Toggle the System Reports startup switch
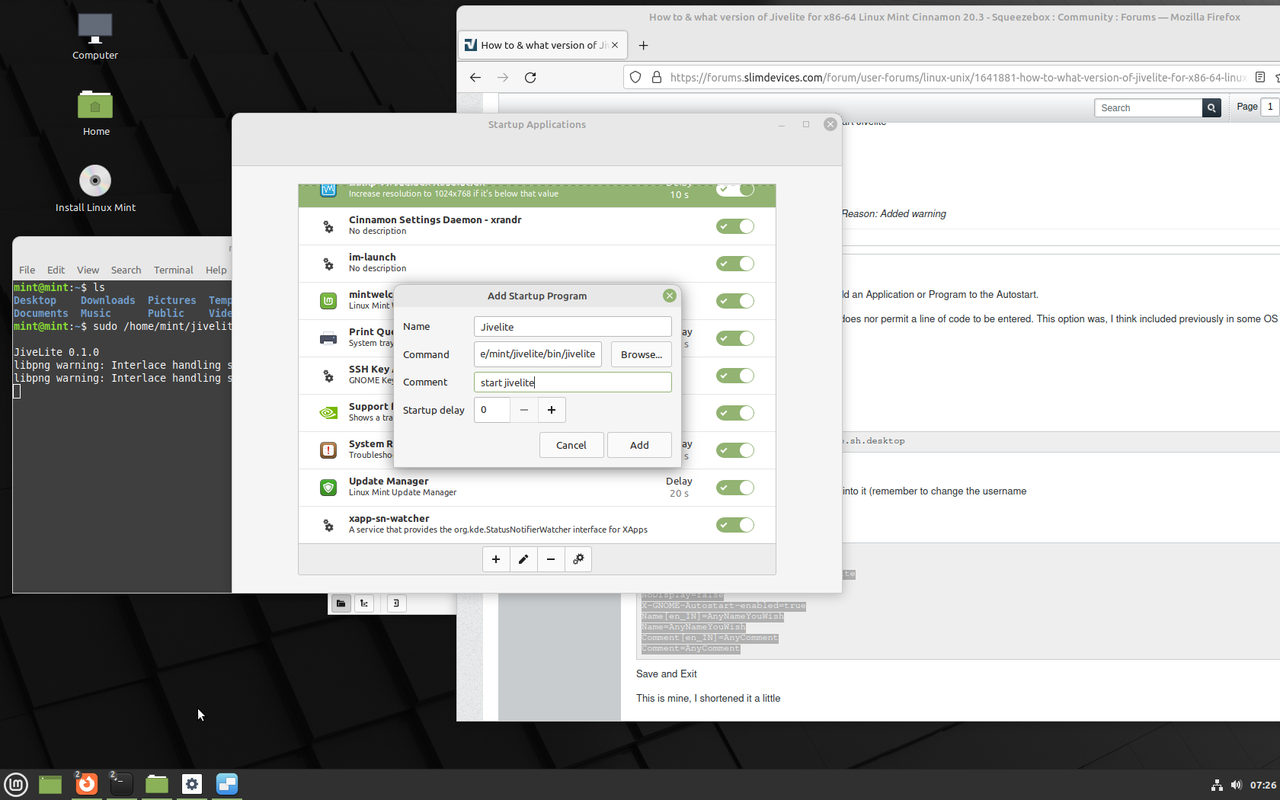 [x=735, y=450]
